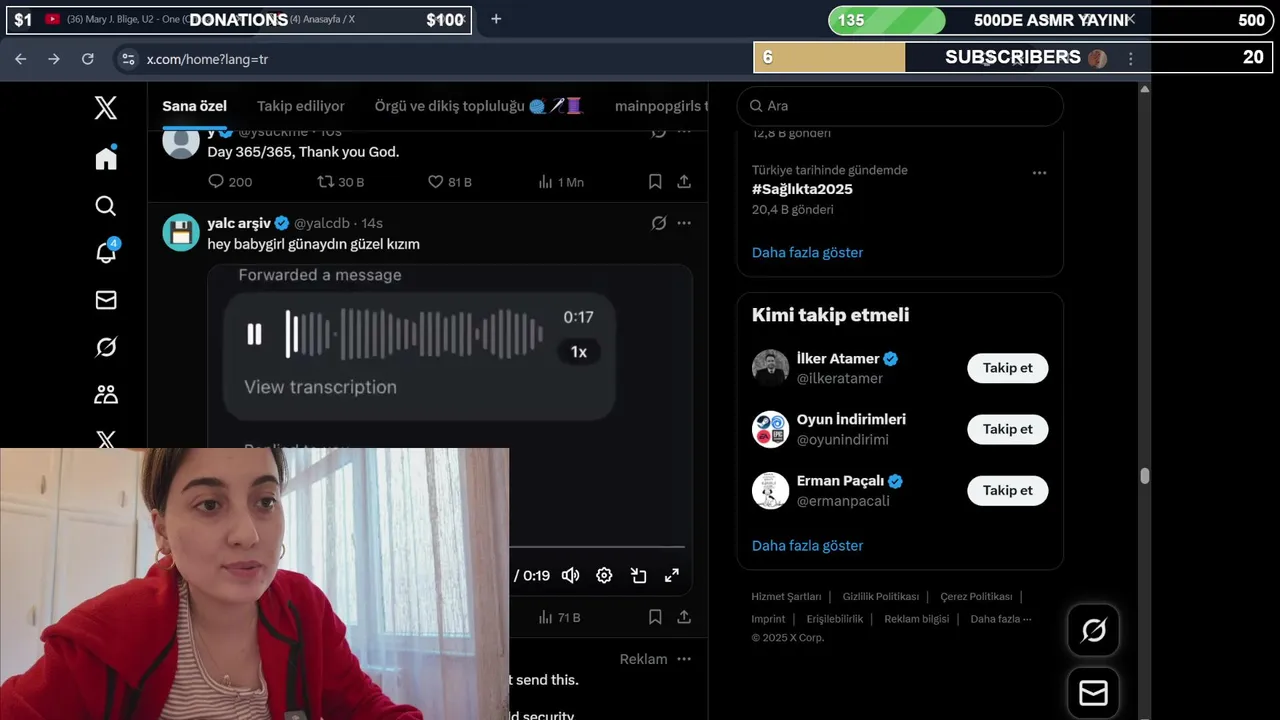Open the X logo home link

106,108
